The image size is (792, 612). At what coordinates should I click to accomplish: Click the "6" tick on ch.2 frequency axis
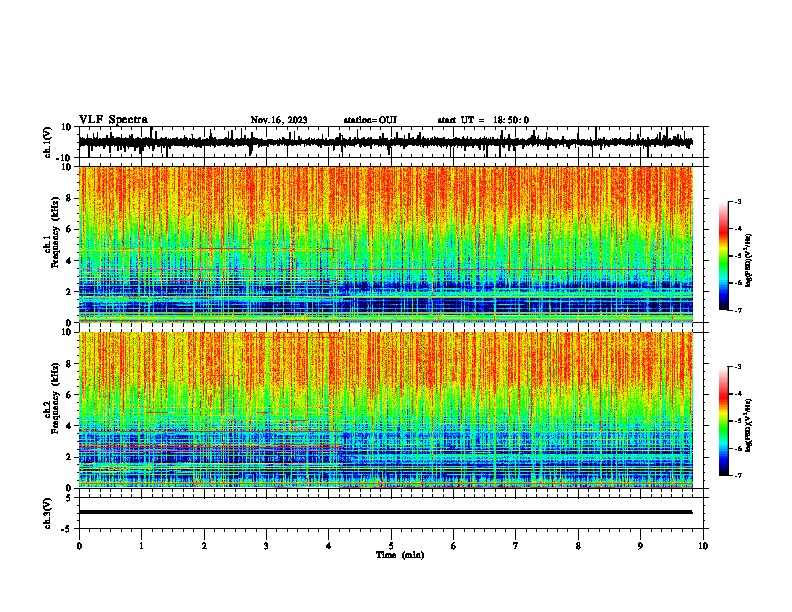point(69,395)
